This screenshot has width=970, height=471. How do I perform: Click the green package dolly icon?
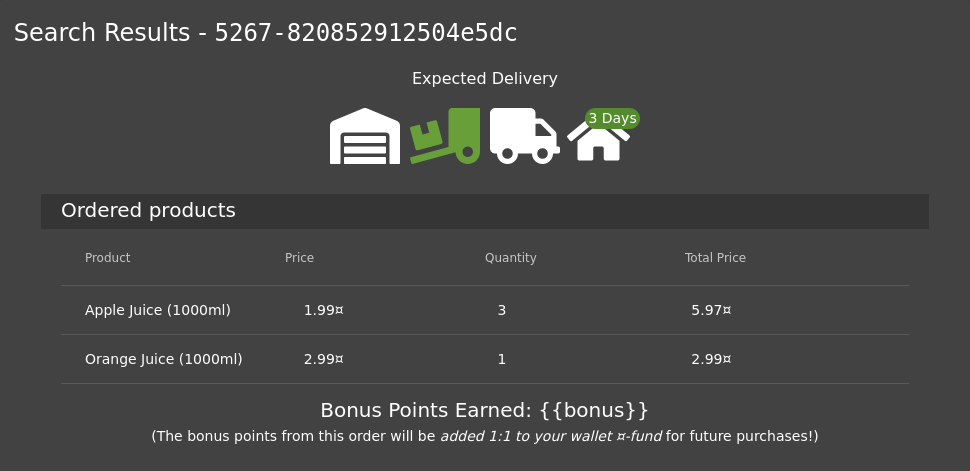click(x=445, y=136)
